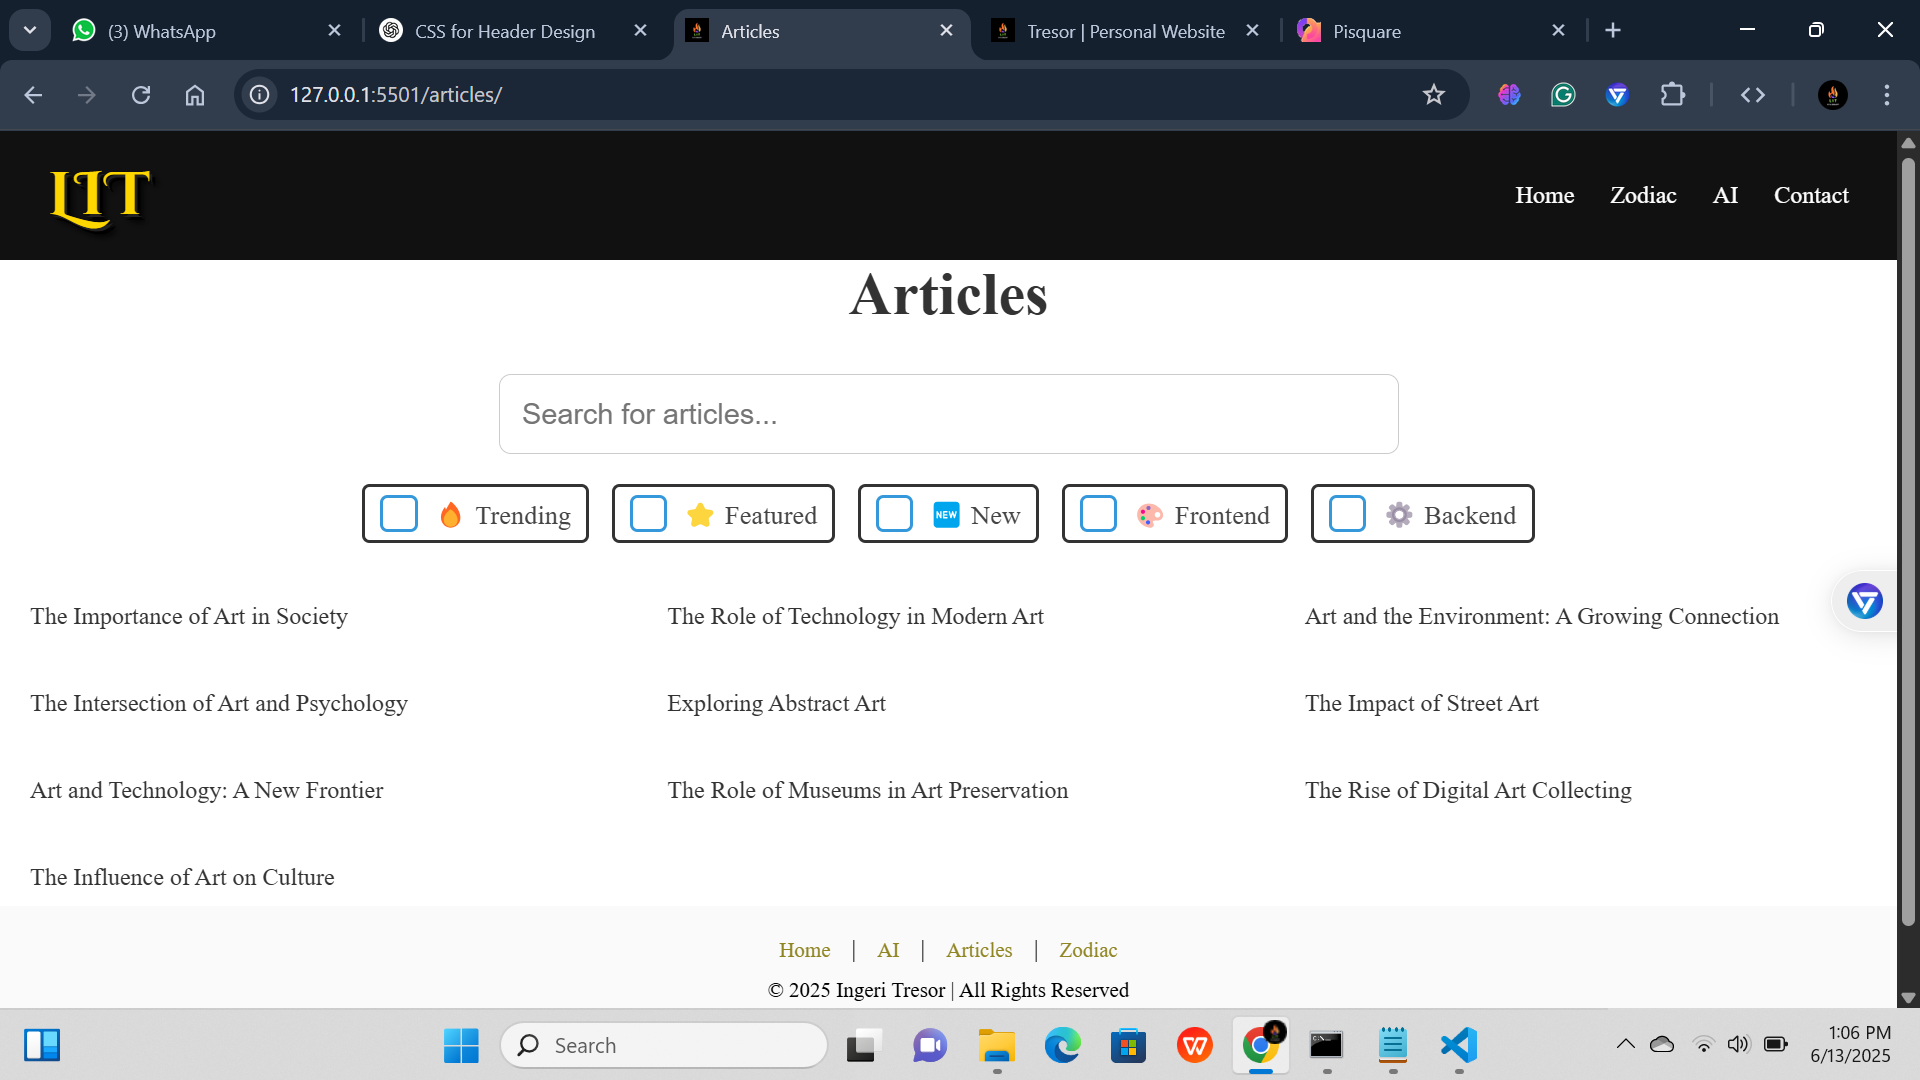
Task: Tick the Backend filter checkbox
Action: click(x=1347, y=514)
